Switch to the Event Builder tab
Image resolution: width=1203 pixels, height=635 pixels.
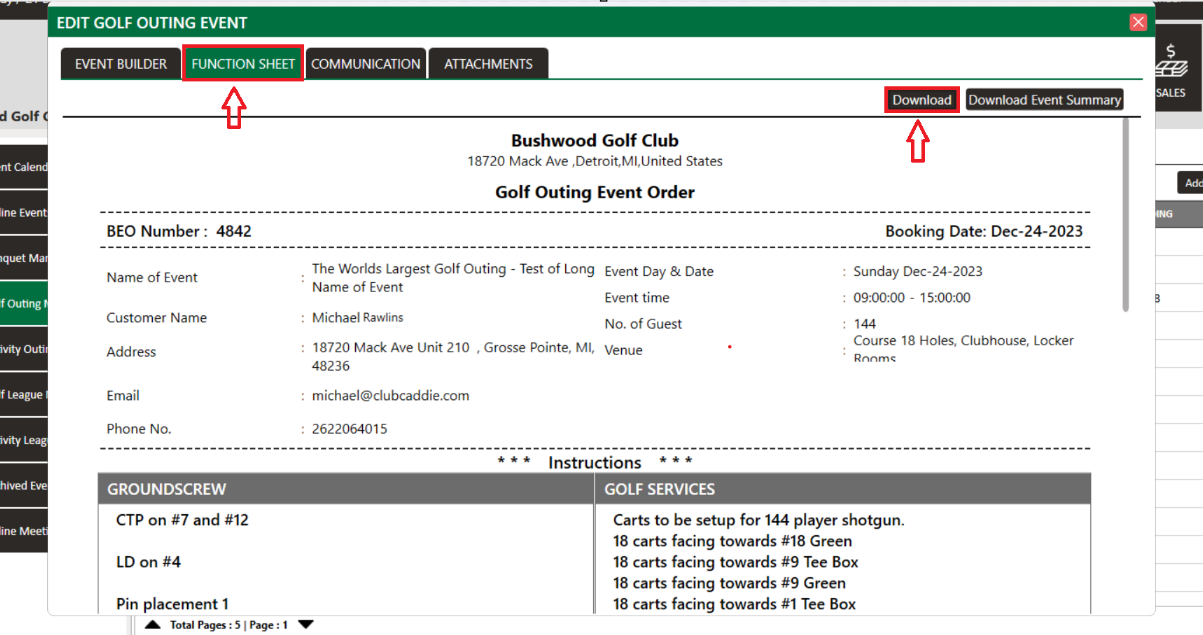[x=121, y=64]
